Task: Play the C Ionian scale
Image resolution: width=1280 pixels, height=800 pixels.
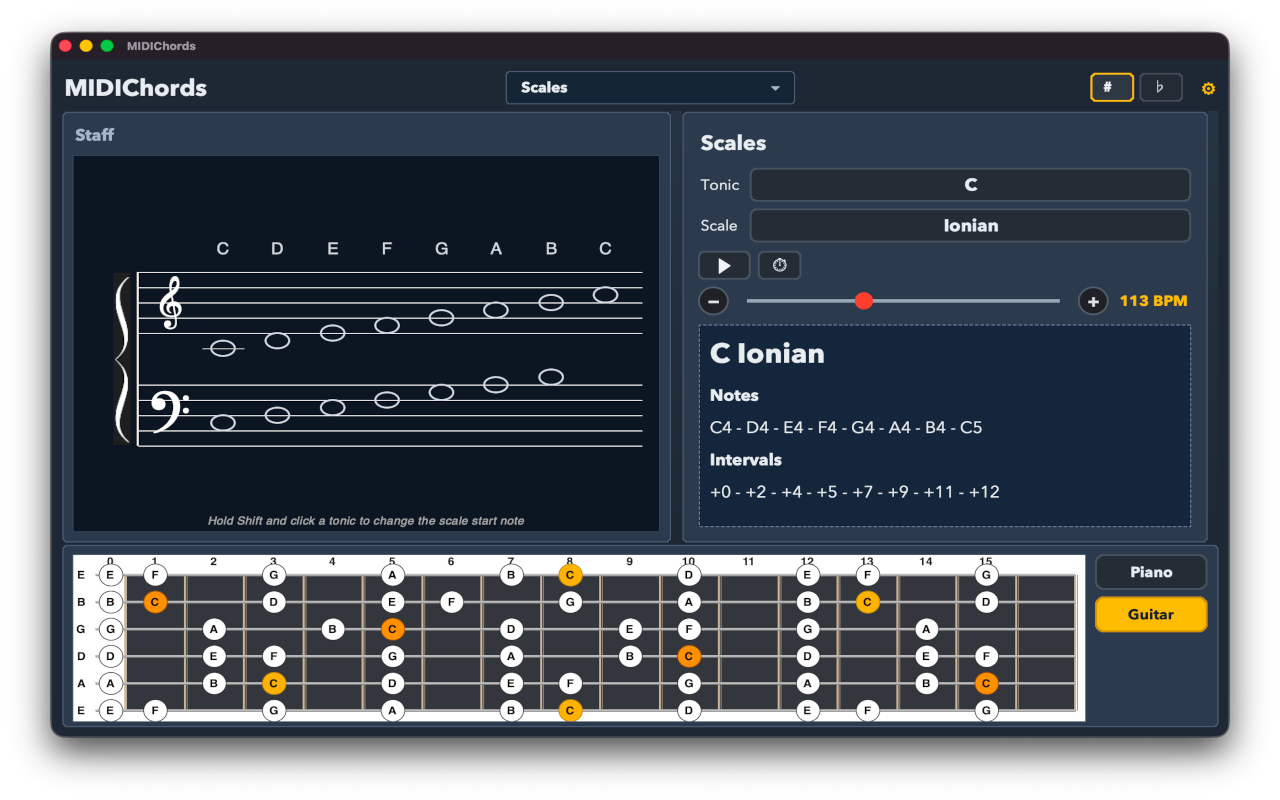Action: click(724, 265)
